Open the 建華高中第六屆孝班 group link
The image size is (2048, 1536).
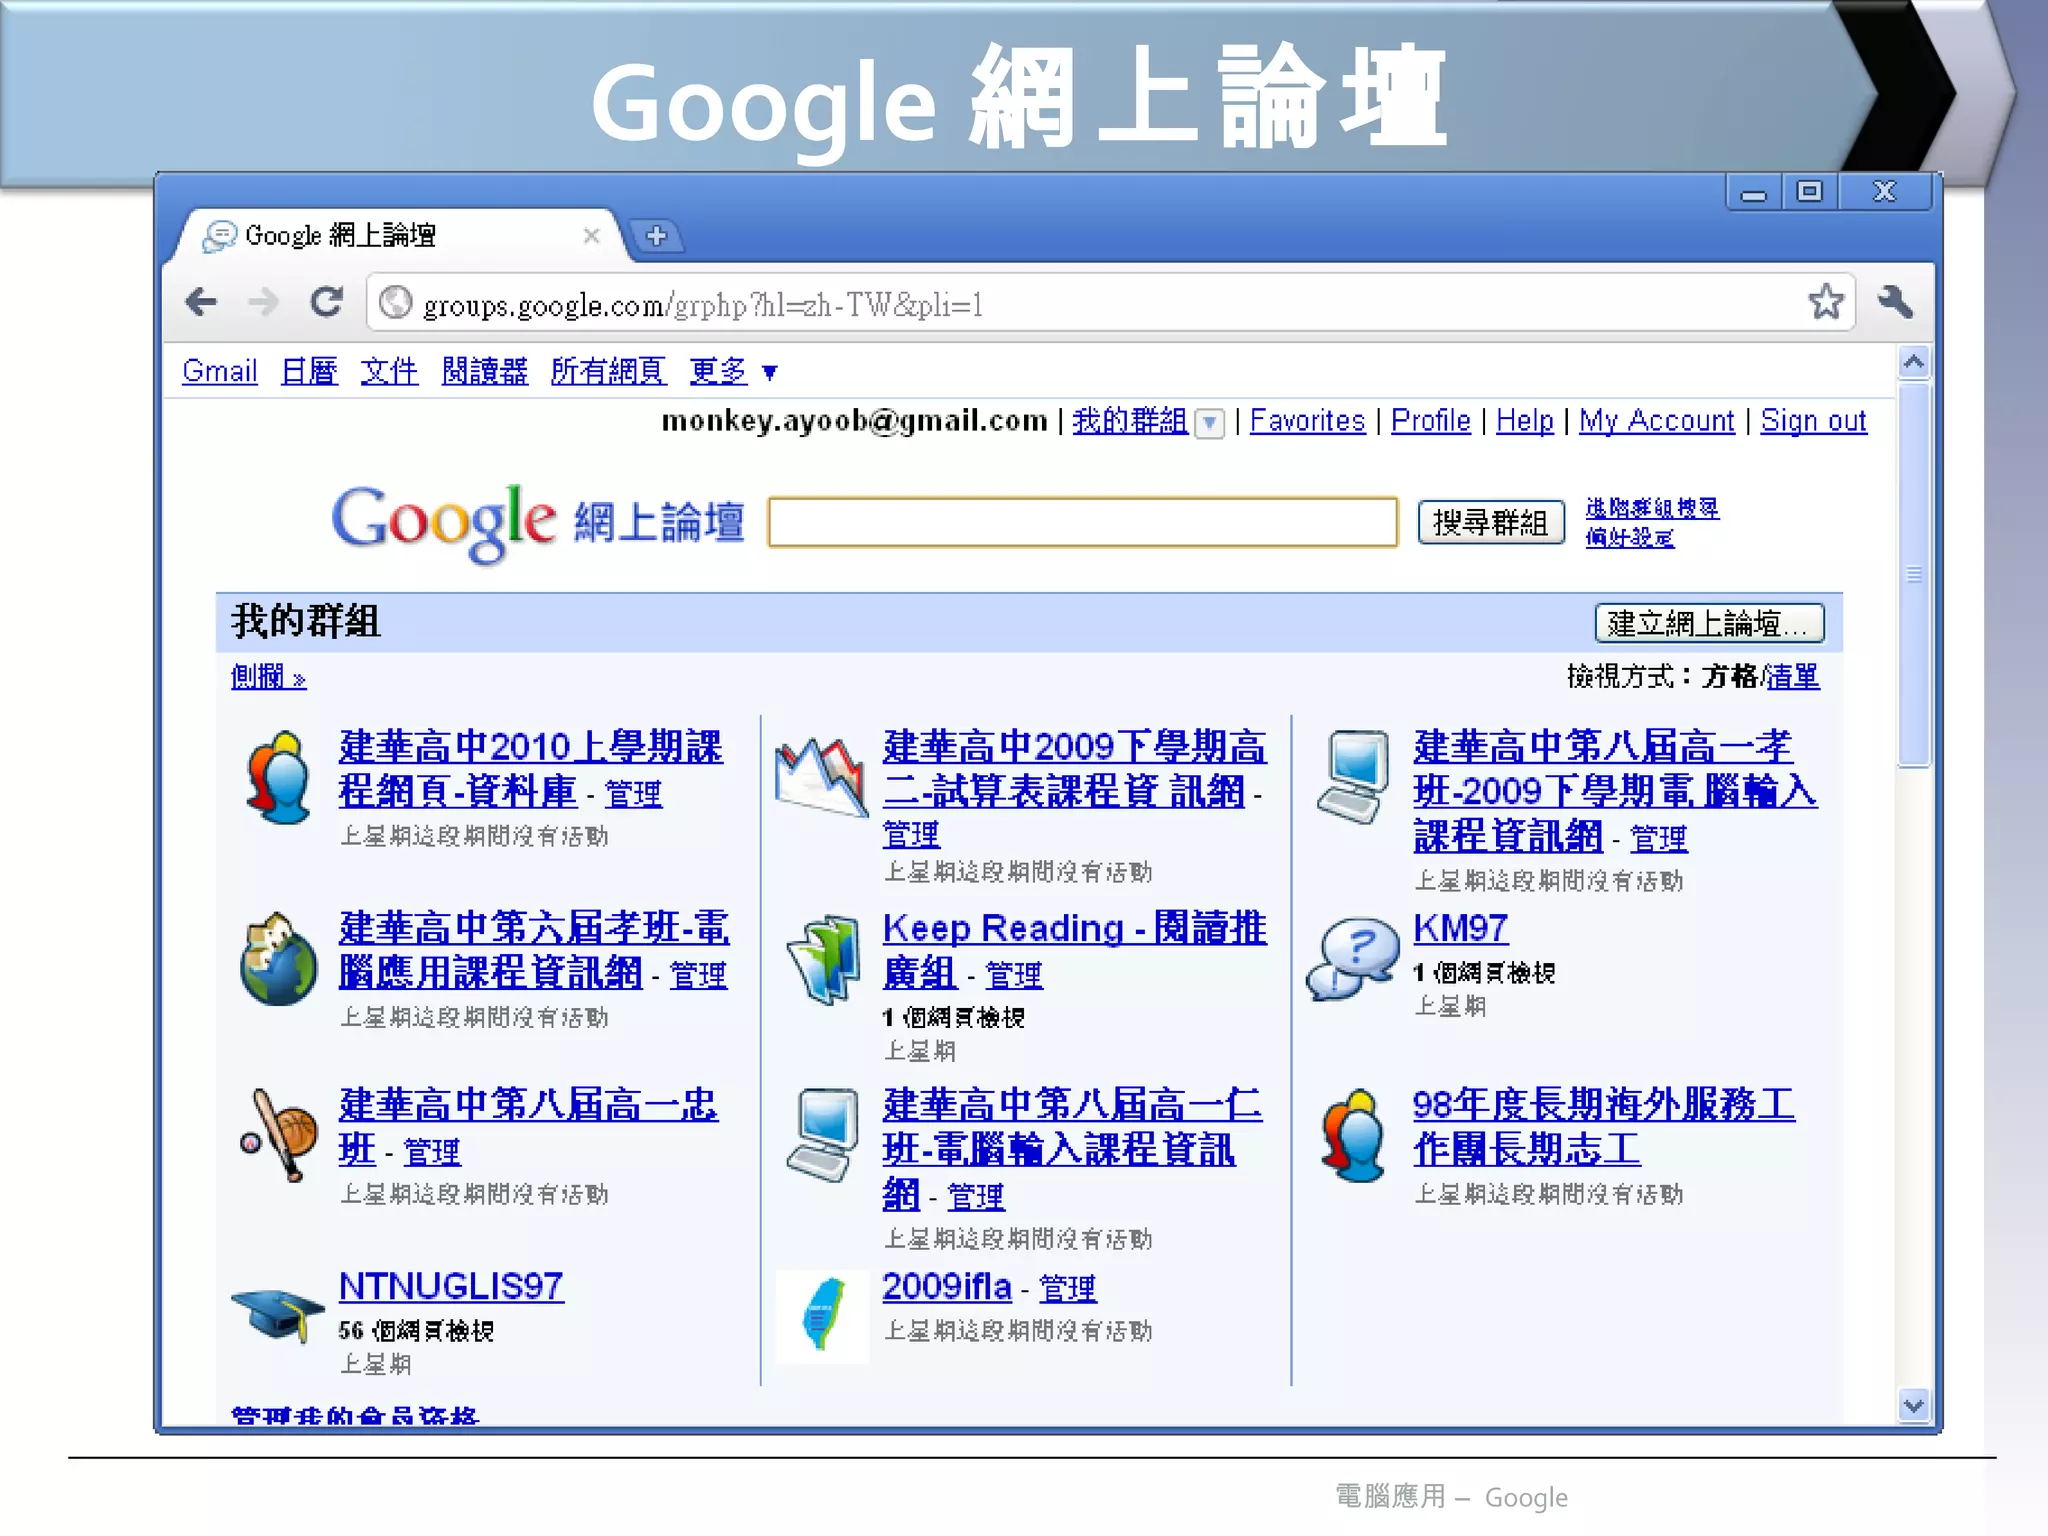click(534, 950)
